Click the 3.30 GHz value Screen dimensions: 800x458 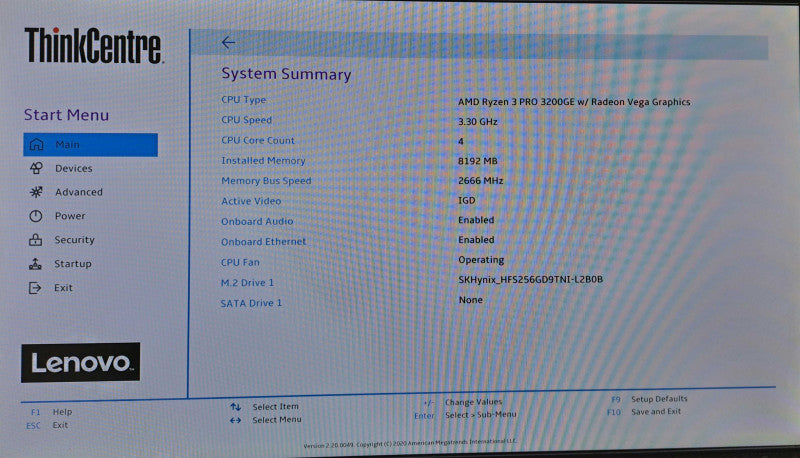tap(478, 122)
